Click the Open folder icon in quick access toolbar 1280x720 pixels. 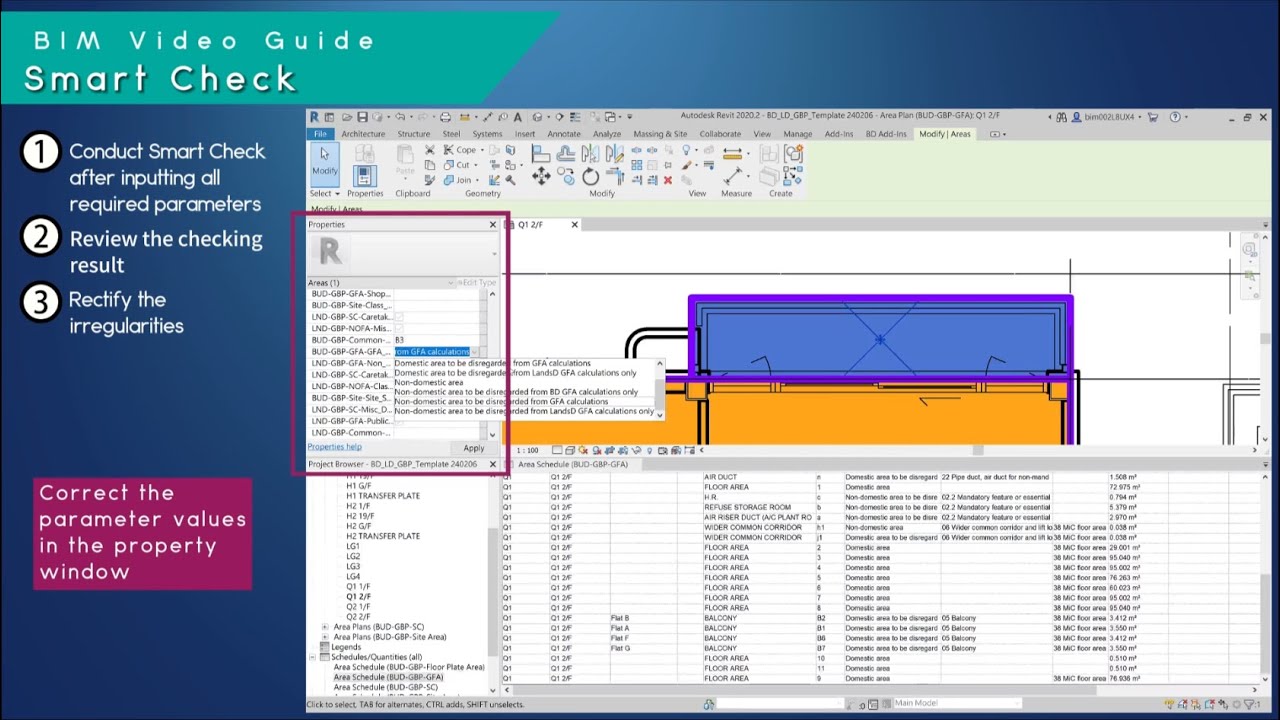[347, 117]
